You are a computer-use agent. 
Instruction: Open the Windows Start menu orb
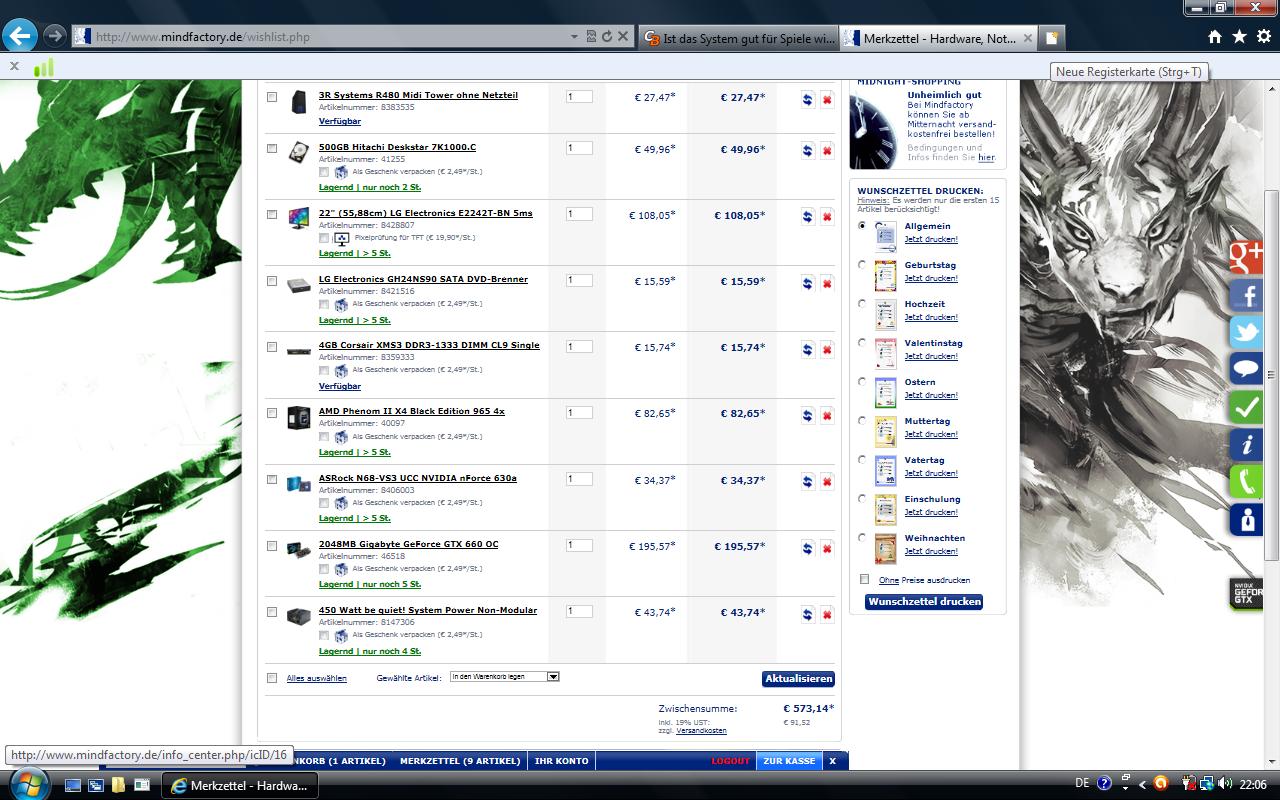tap(27, 785)
